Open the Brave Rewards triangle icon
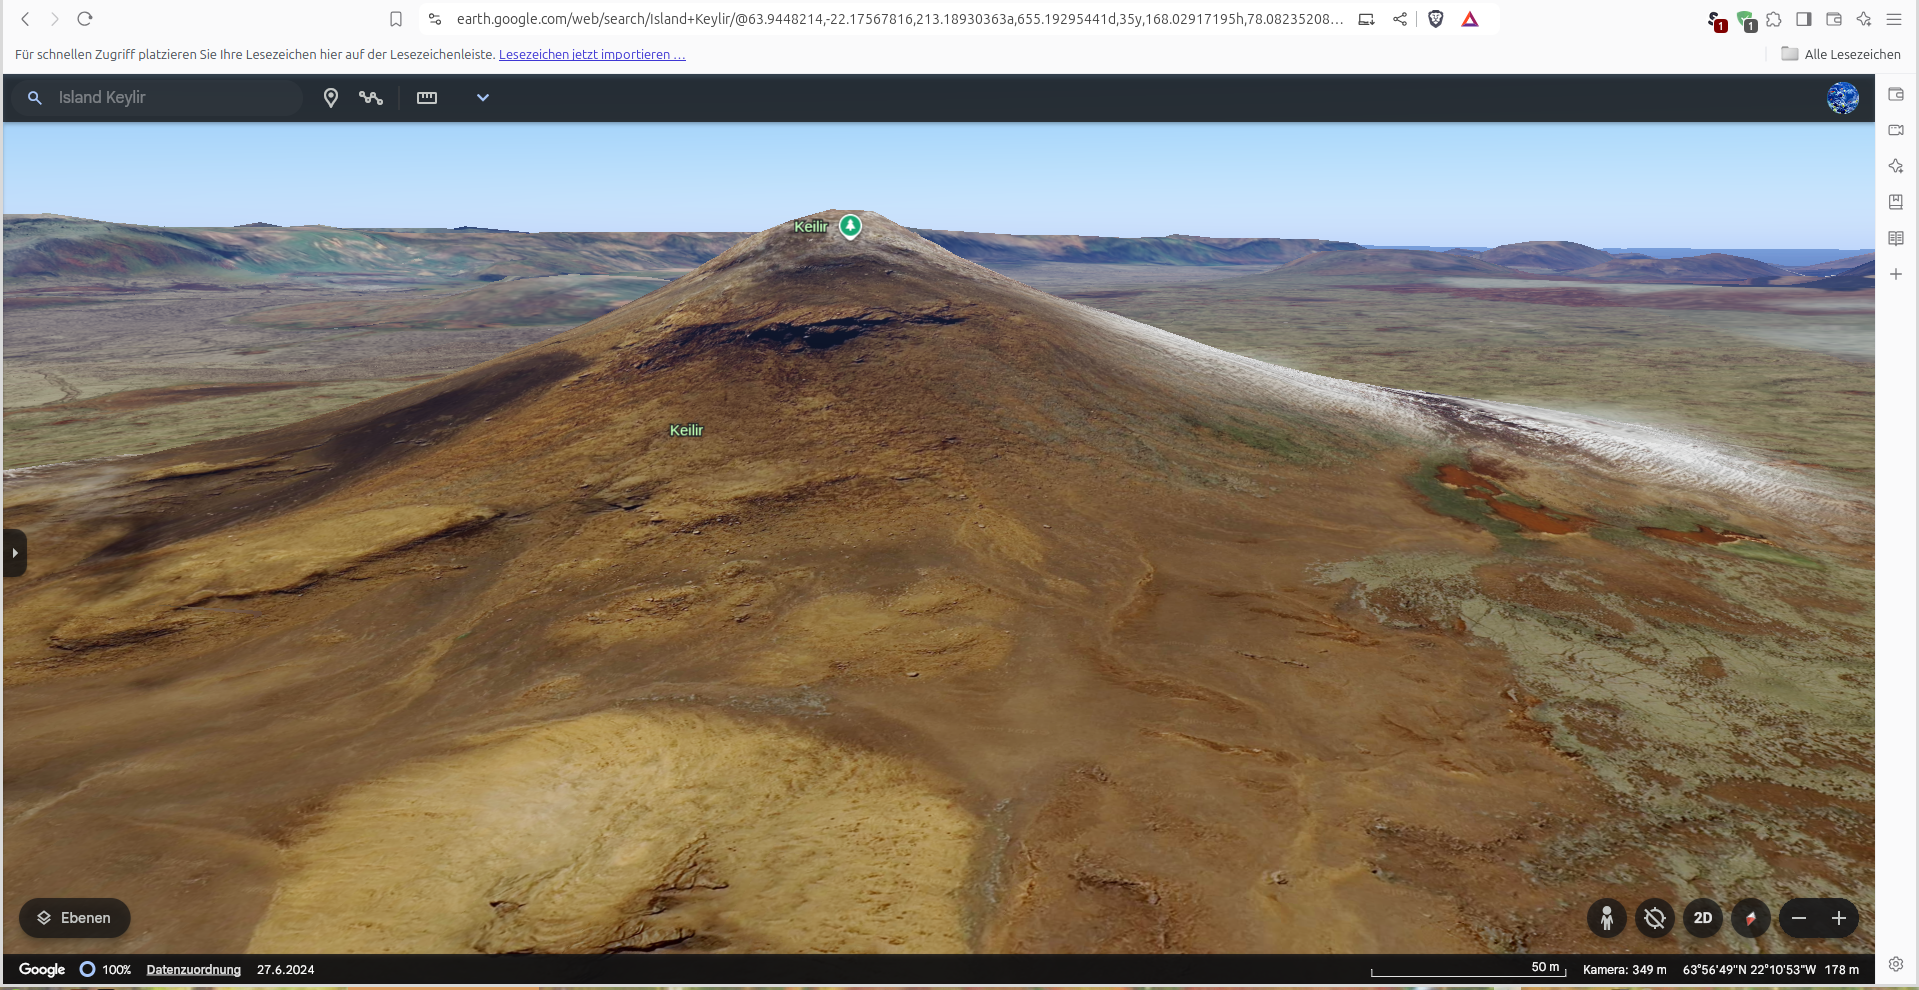The height and width of the screenshot is (990, 1919). [1470, 19]
